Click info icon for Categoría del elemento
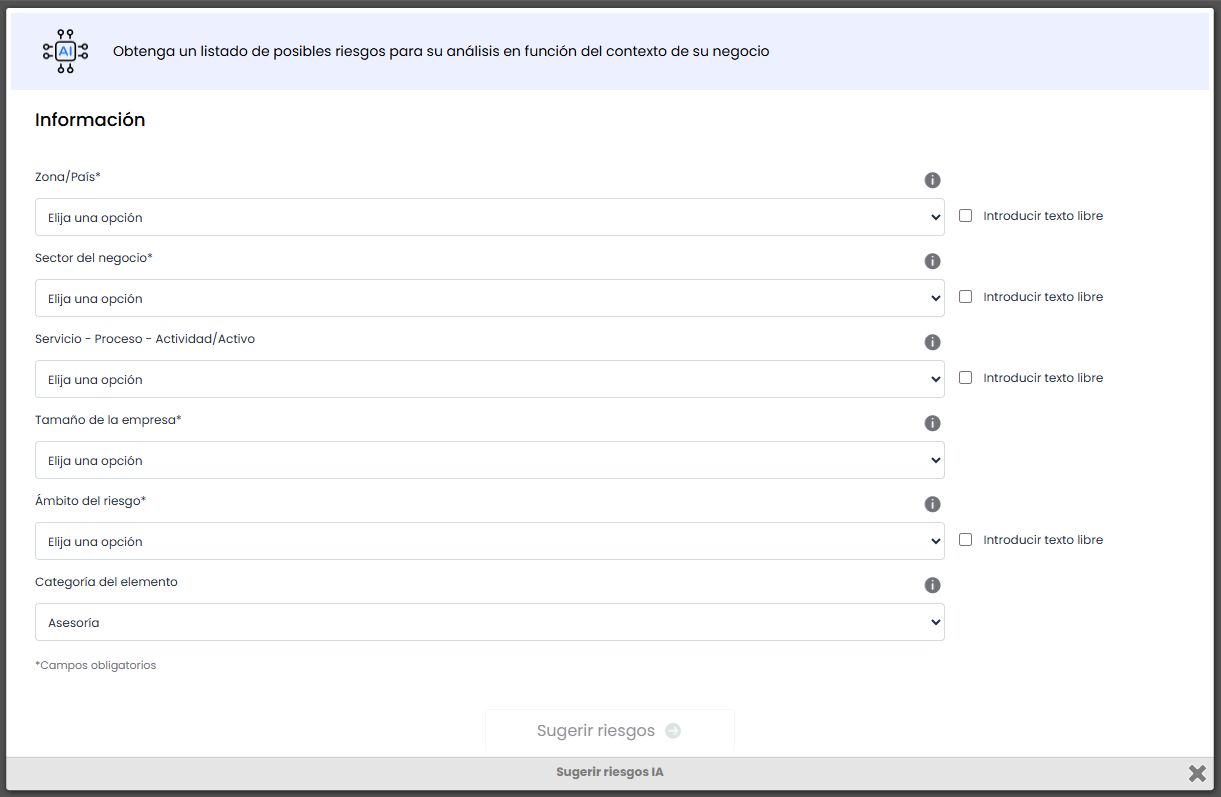This screenshot has height=797, width=1221. click(932, 585)
